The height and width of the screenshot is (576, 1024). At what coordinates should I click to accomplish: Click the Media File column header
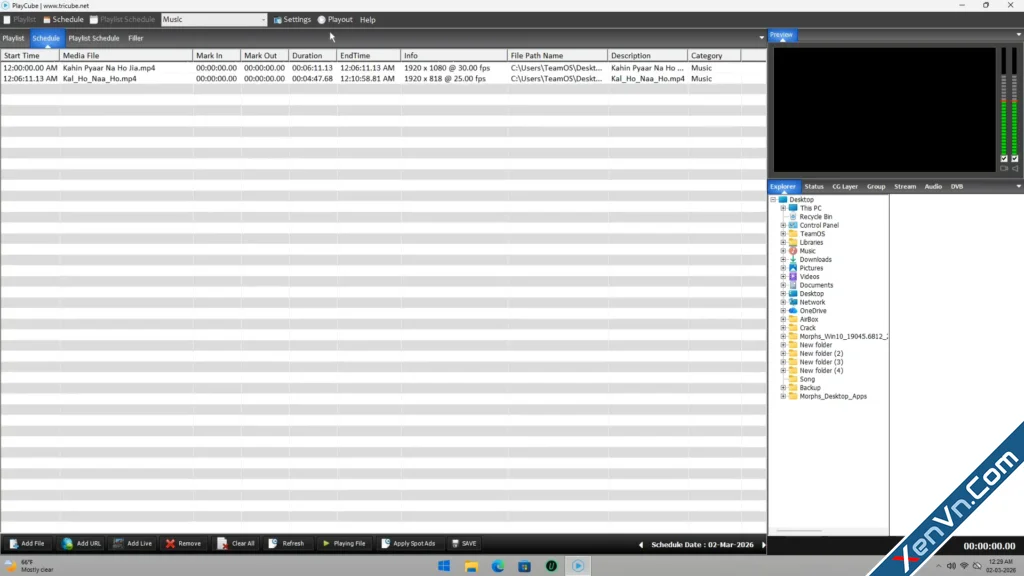126,56
